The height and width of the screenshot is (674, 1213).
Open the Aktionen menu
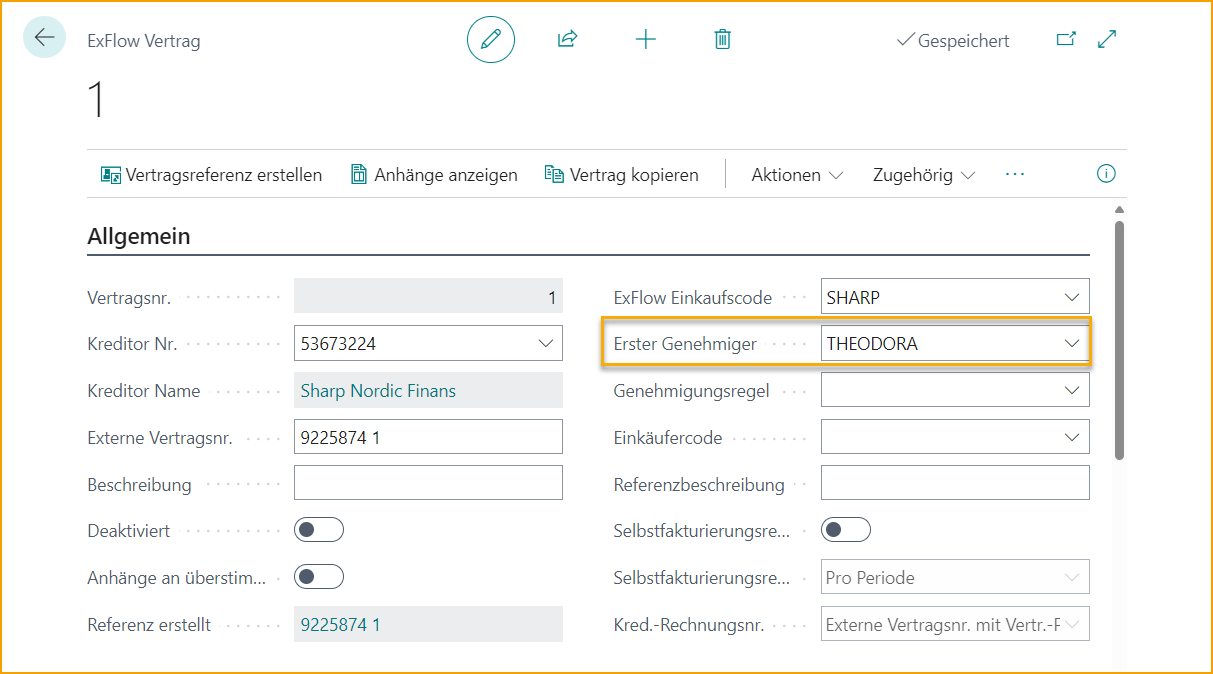(796, 174)
